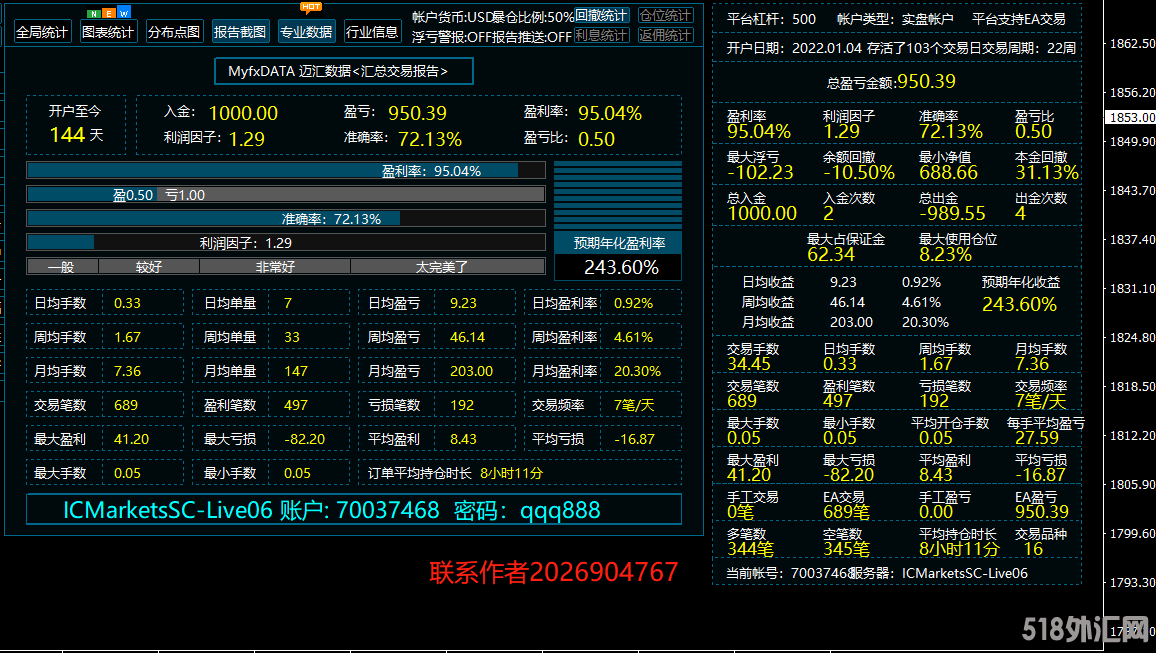Click the 订单平均持仓时长 8小时11分 cell

tap(520, 472)
